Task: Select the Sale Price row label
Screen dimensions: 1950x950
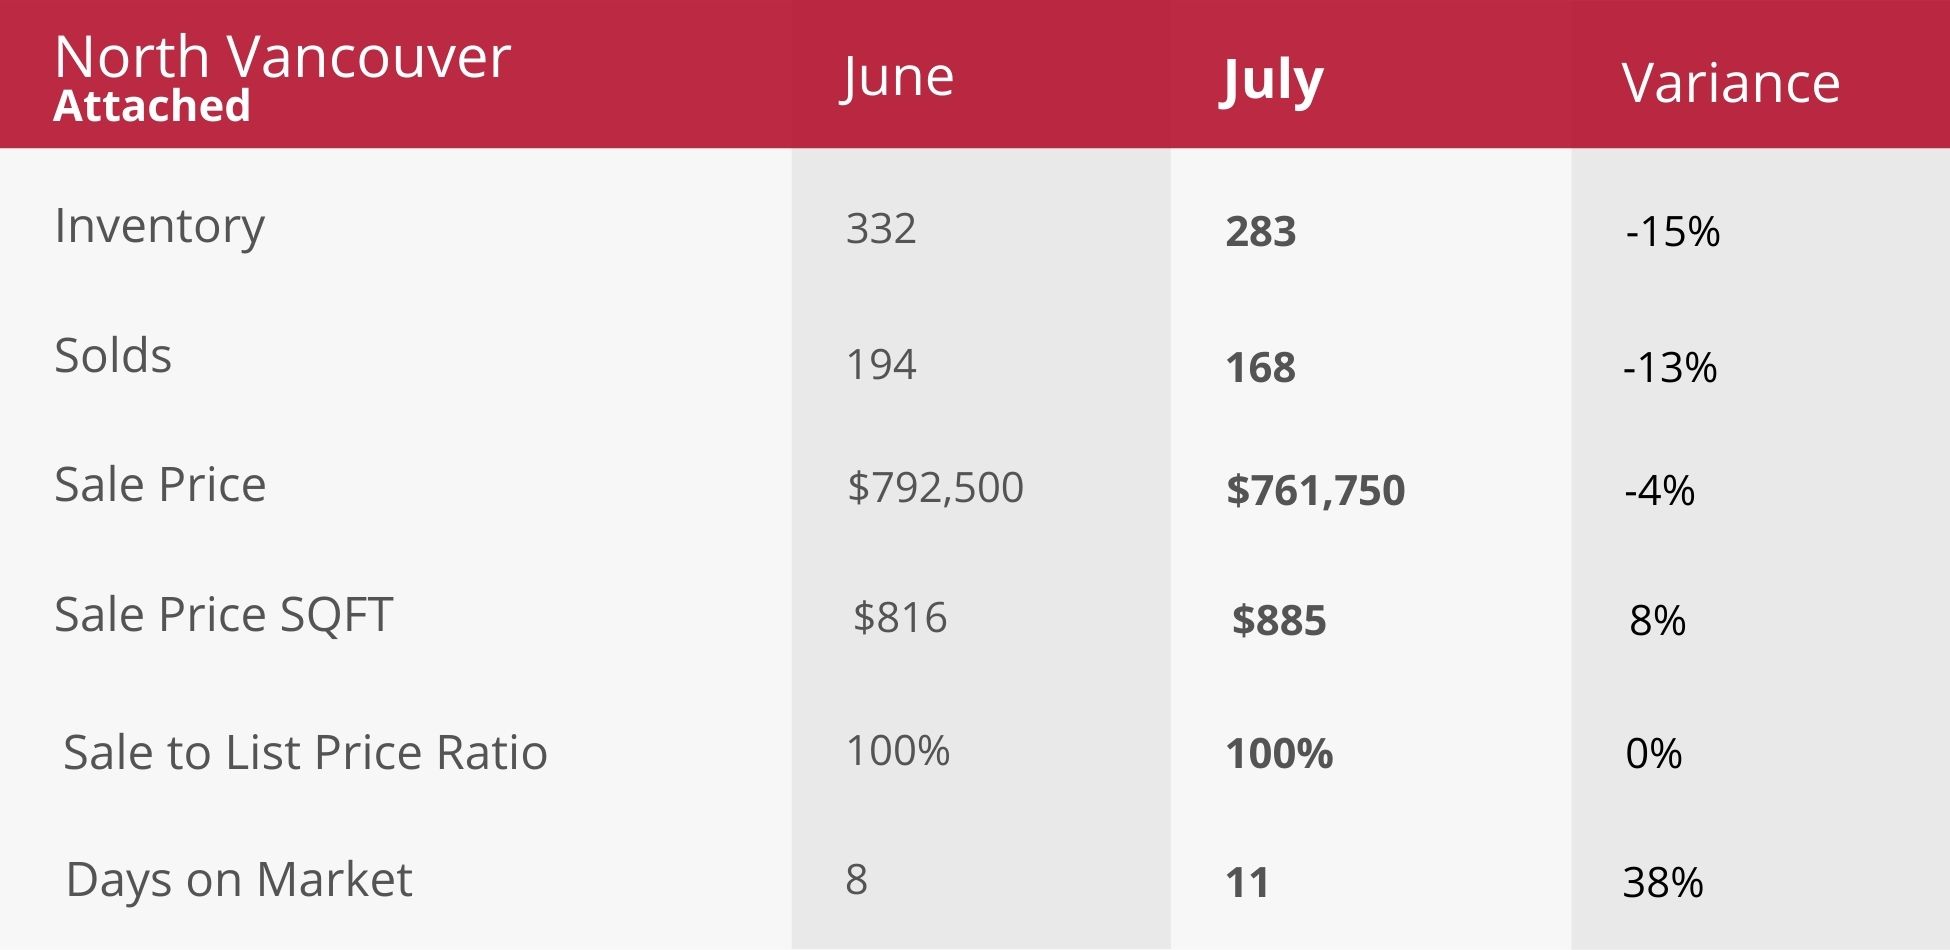Action: coord(160,485)
